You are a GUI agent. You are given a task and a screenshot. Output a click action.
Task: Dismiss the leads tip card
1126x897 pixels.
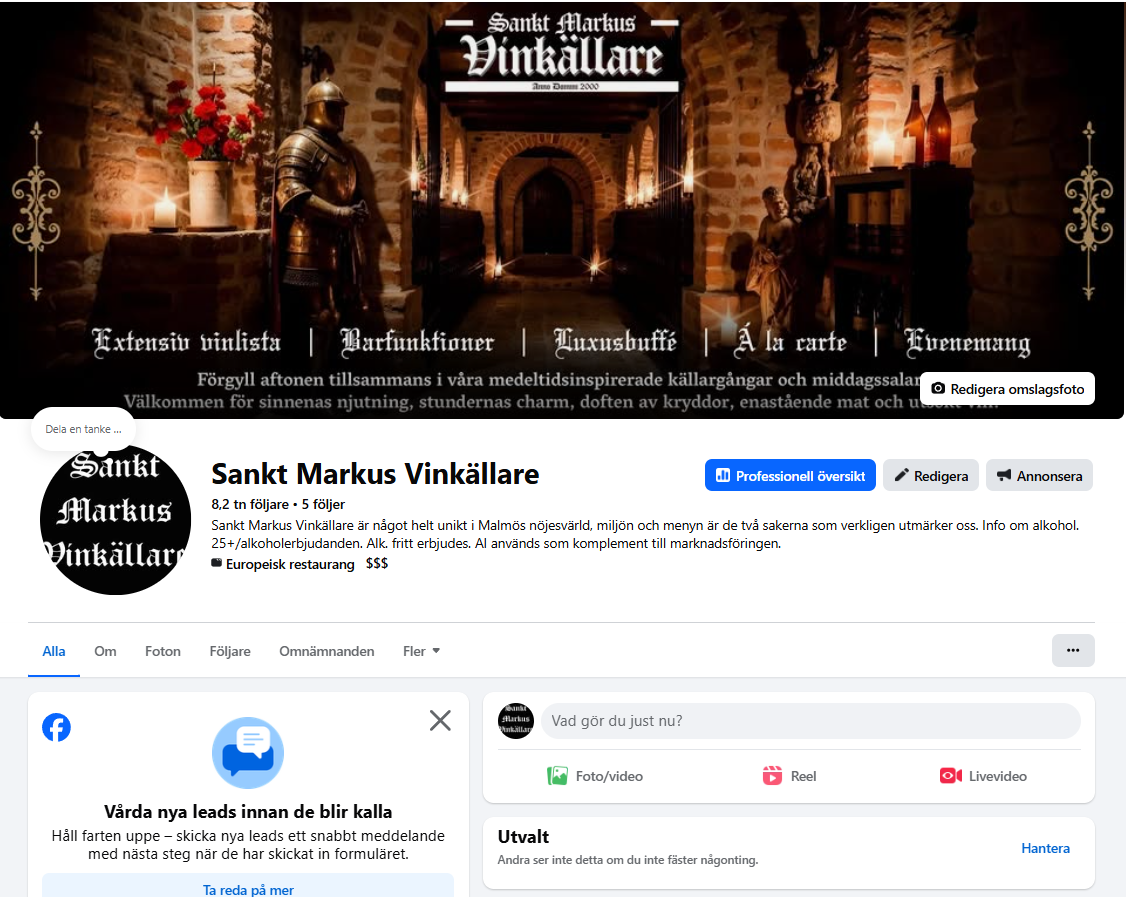click(x=440, y=720)
